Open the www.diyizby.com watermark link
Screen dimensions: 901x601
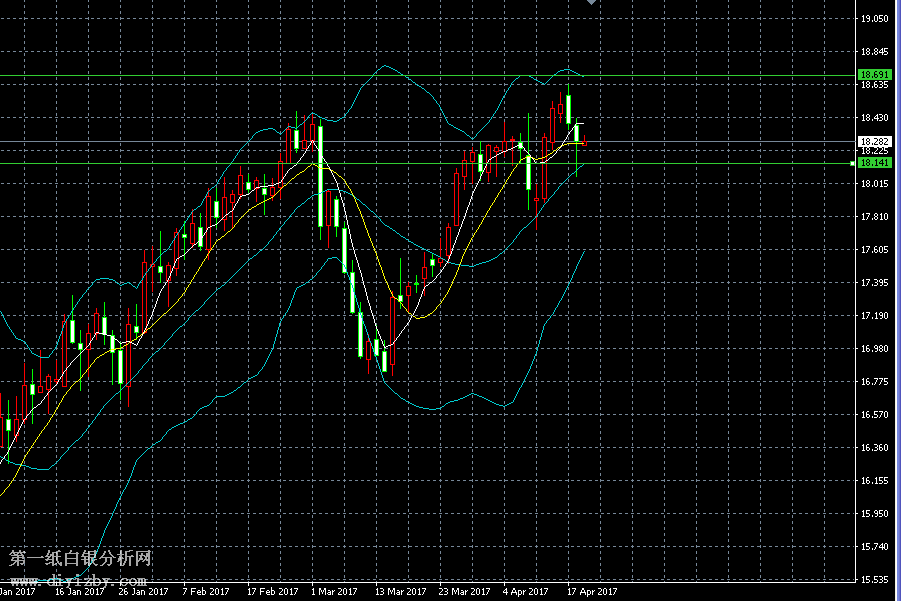coord(78,580)
